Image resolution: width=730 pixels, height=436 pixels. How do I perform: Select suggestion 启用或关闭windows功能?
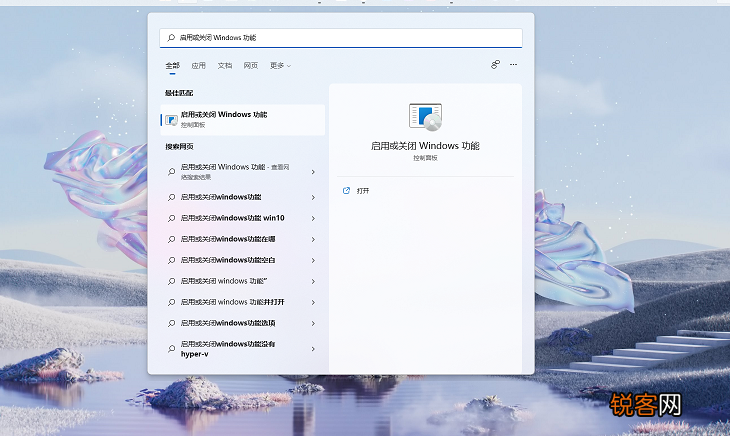coord(243,197)
